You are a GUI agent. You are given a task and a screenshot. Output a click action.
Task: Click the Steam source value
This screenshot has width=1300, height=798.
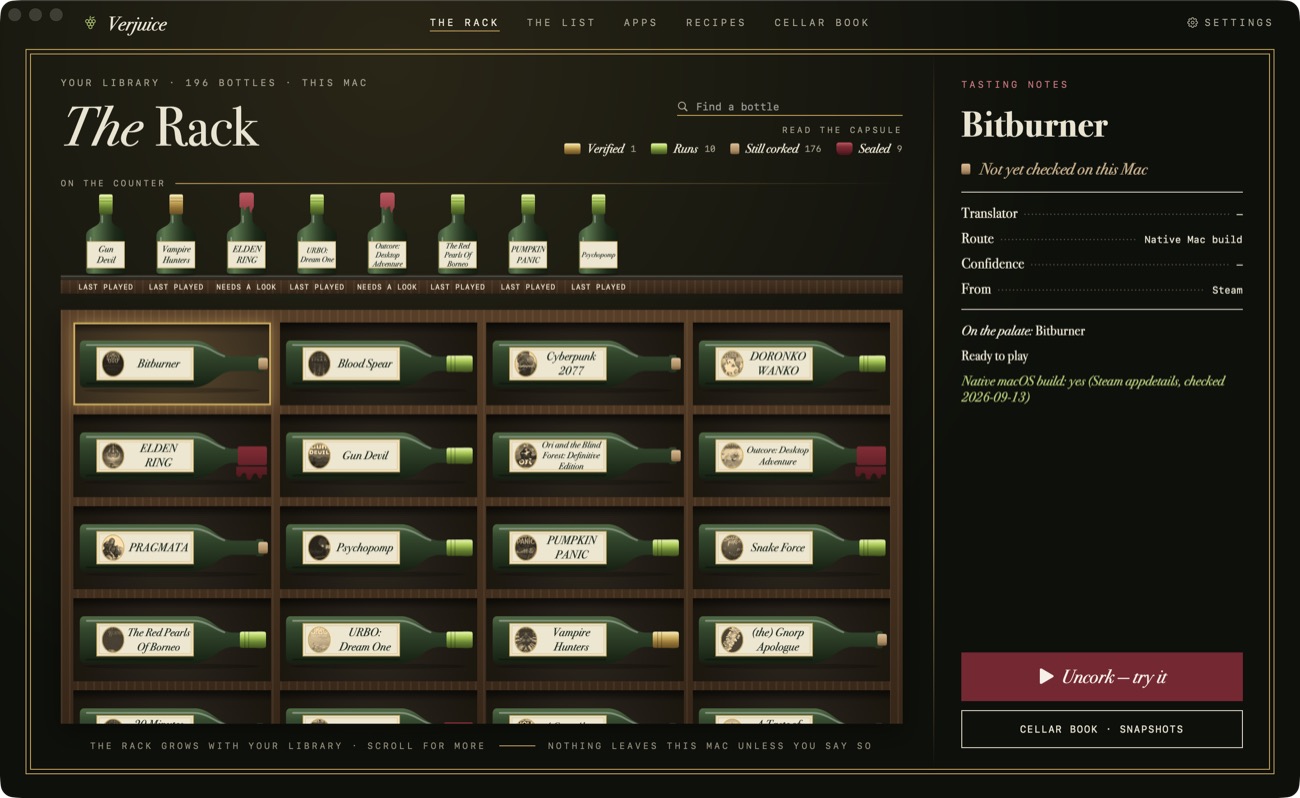tap(1227, 290)
